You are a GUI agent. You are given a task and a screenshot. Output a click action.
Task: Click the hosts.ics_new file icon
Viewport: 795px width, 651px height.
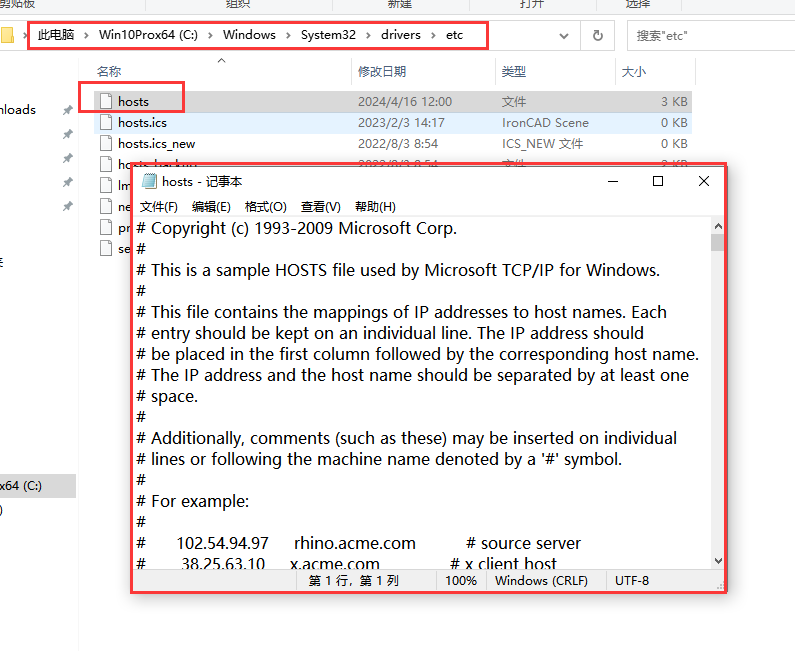coord(106,144)
